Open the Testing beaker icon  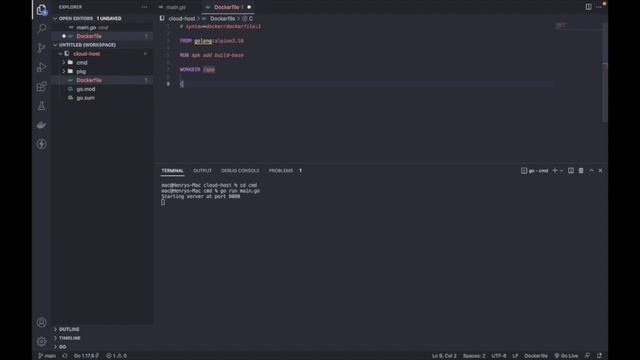coord(41,106)
